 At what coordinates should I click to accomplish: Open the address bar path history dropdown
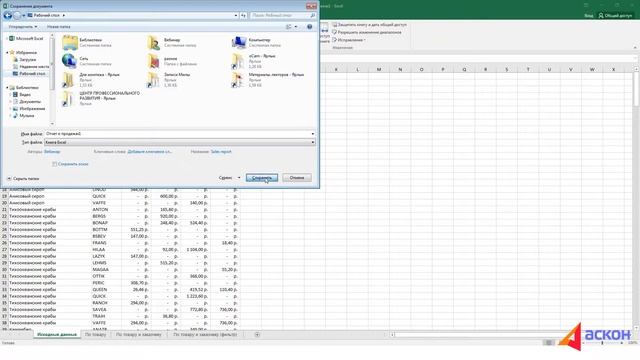236,16
